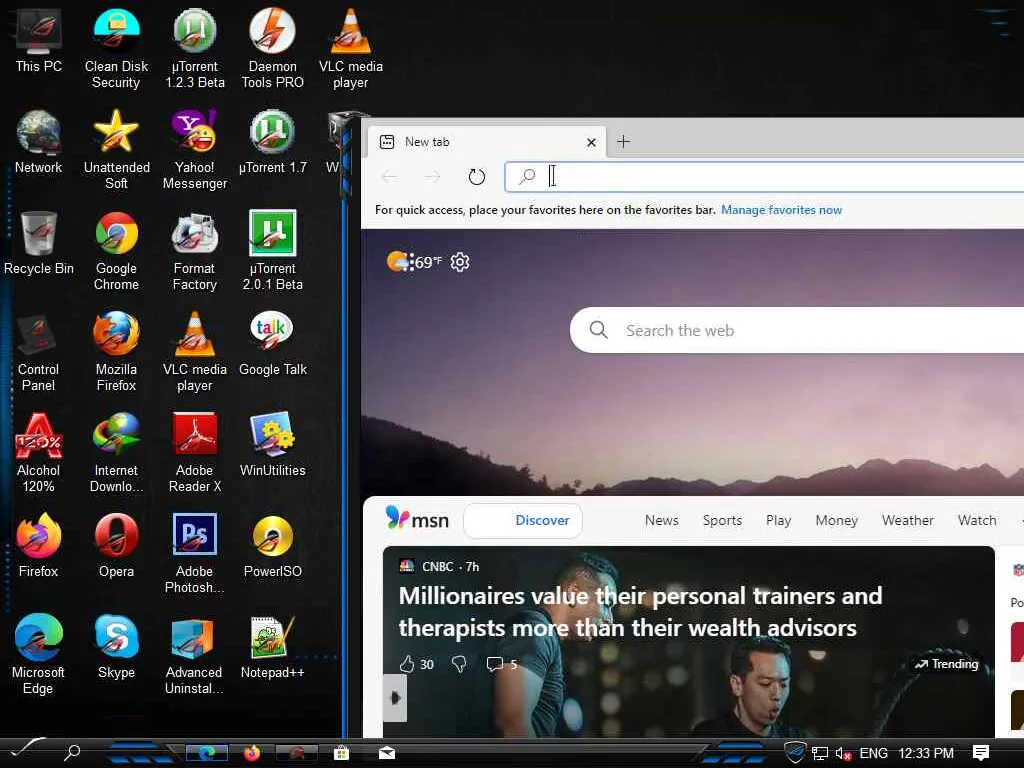Open Skype desktop icon
The height and width of the screenshot is (768, 1024).
click(116, 647)
